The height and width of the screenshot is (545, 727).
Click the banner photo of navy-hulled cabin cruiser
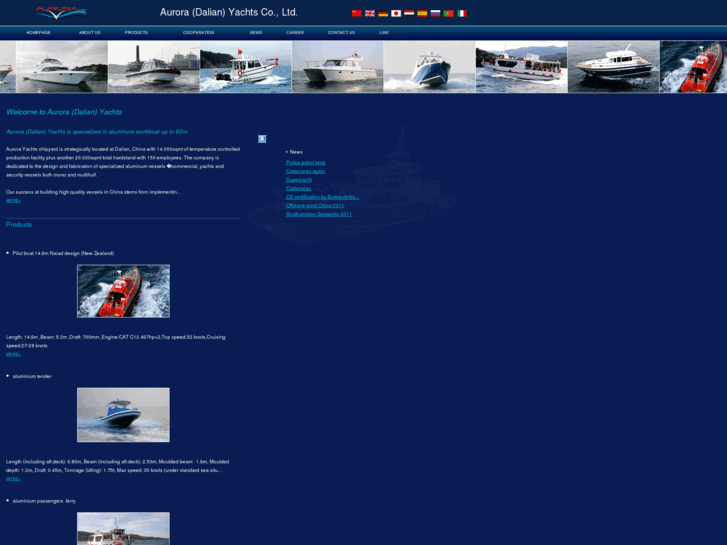[613, 67]
